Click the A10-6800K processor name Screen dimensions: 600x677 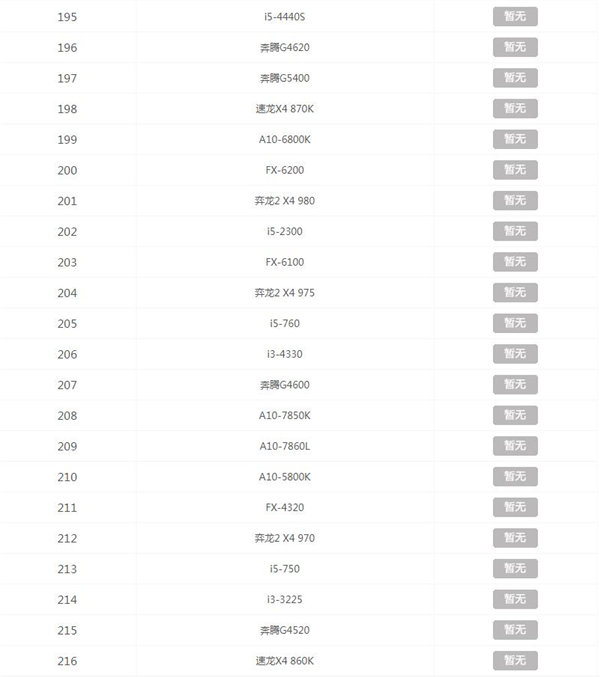click(284, 139)
